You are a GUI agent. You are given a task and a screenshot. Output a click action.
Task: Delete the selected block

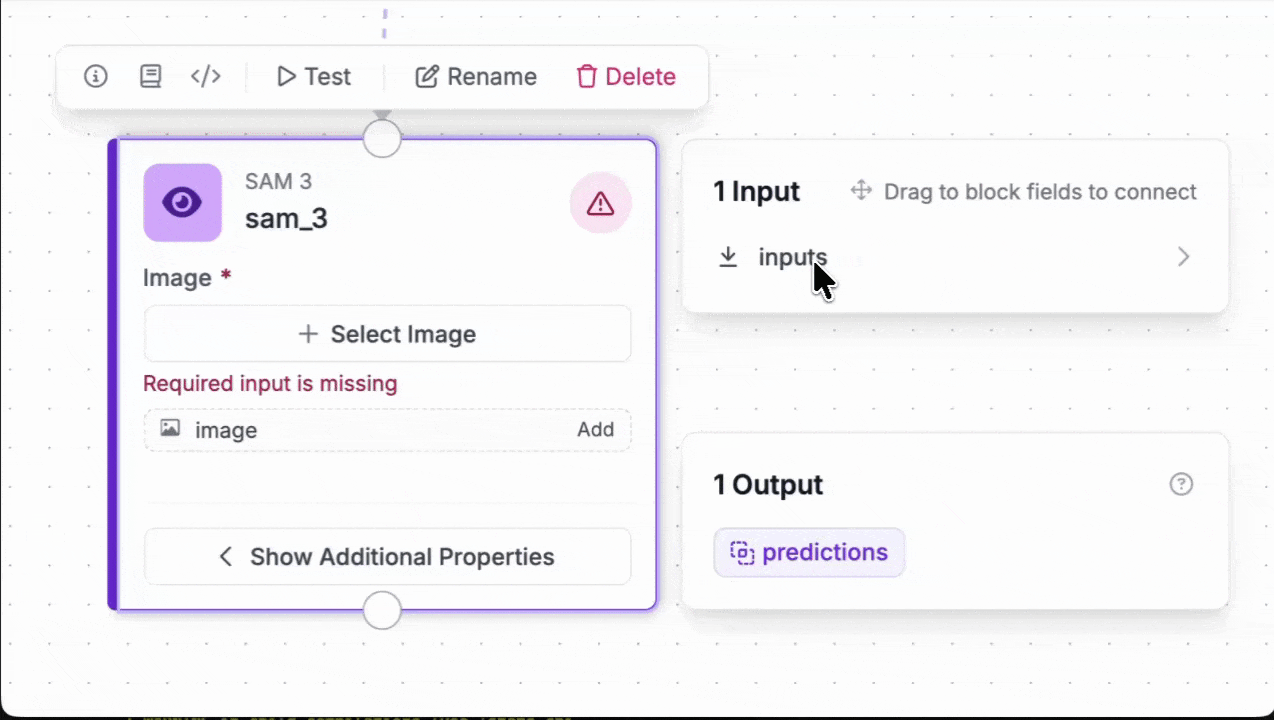click(x=626, y=77)
